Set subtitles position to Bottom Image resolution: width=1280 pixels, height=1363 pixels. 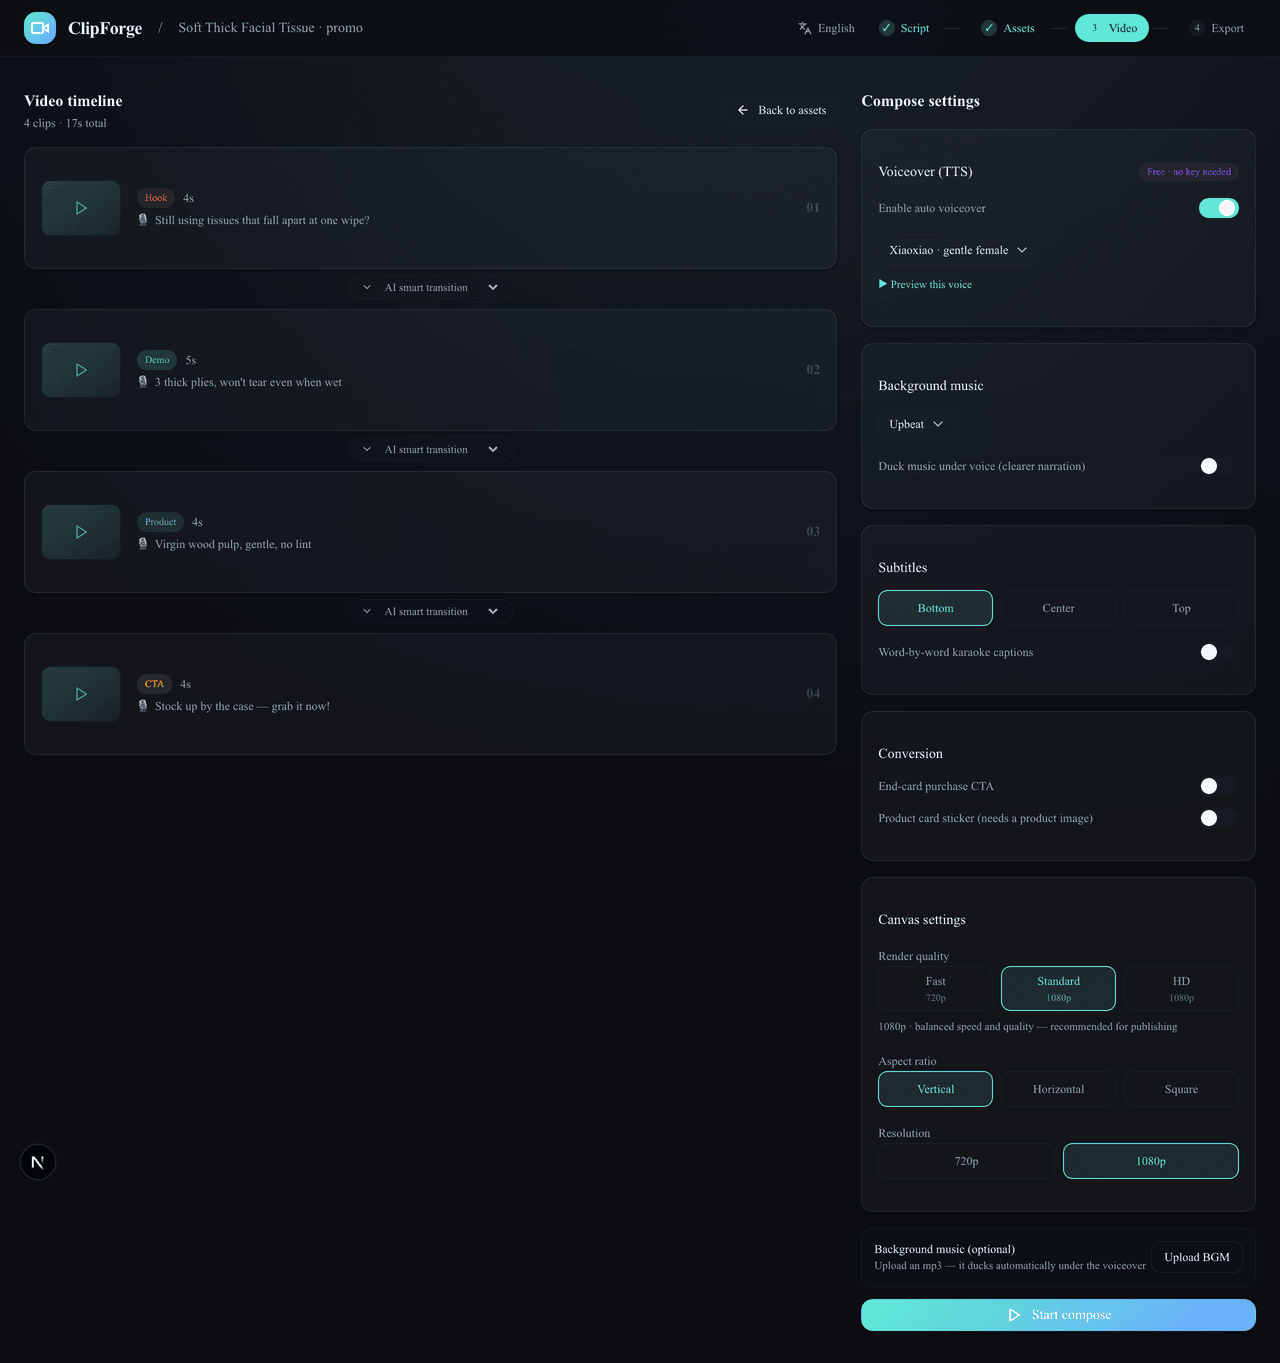tap(936, 608)
